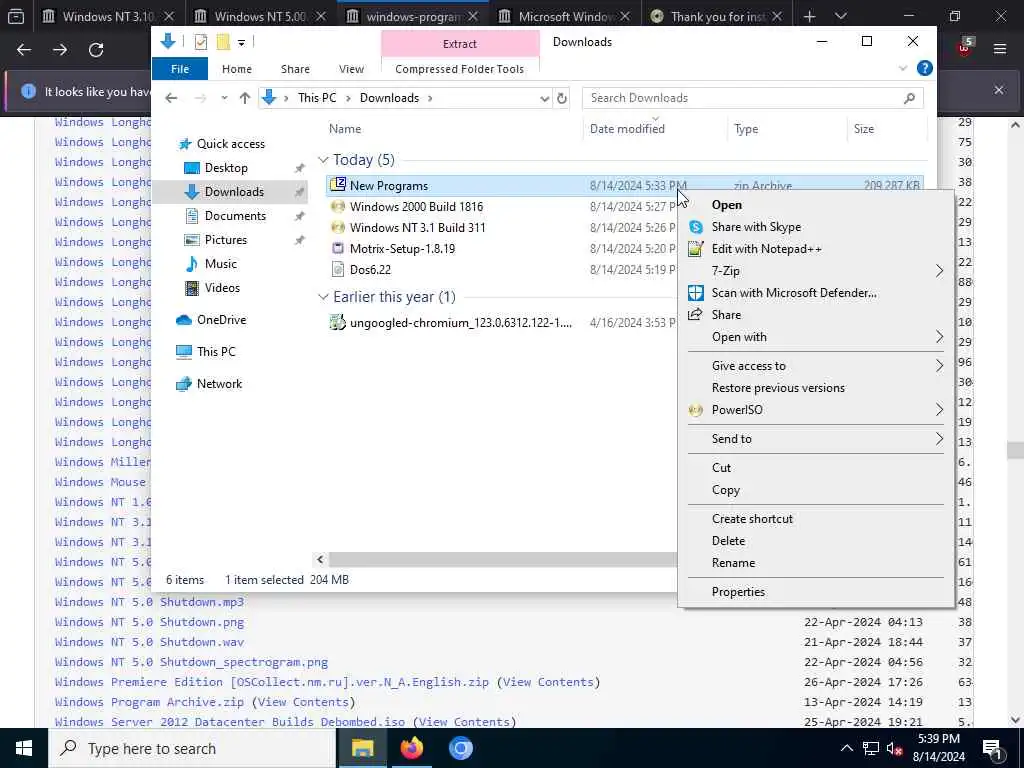
Task: Open the Music folder in sidebar
Action: (220, 264)
